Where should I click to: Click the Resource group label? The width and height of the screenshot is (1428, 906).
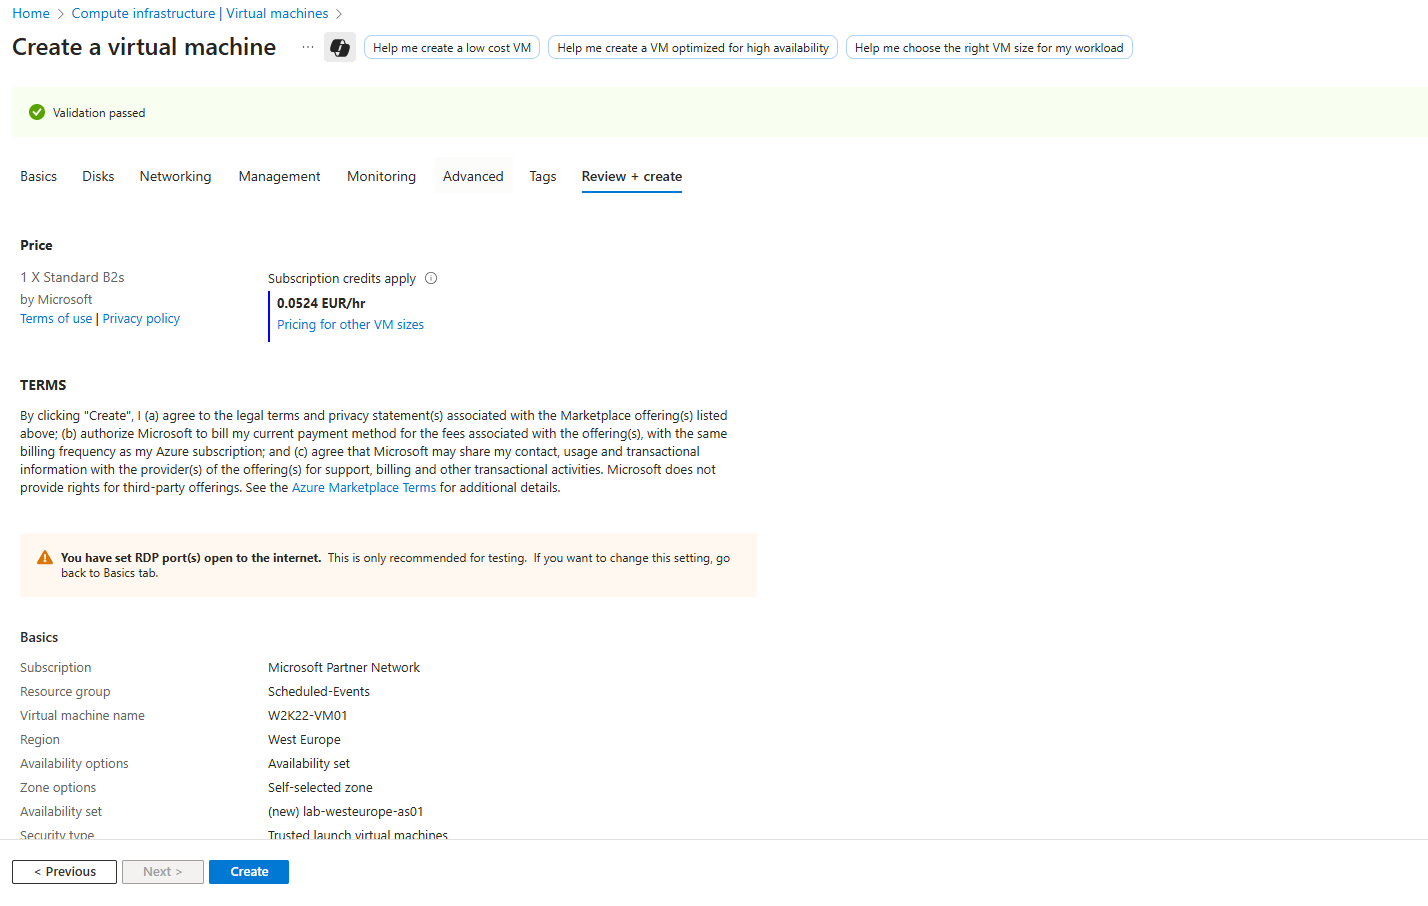(x=65, y=691)
